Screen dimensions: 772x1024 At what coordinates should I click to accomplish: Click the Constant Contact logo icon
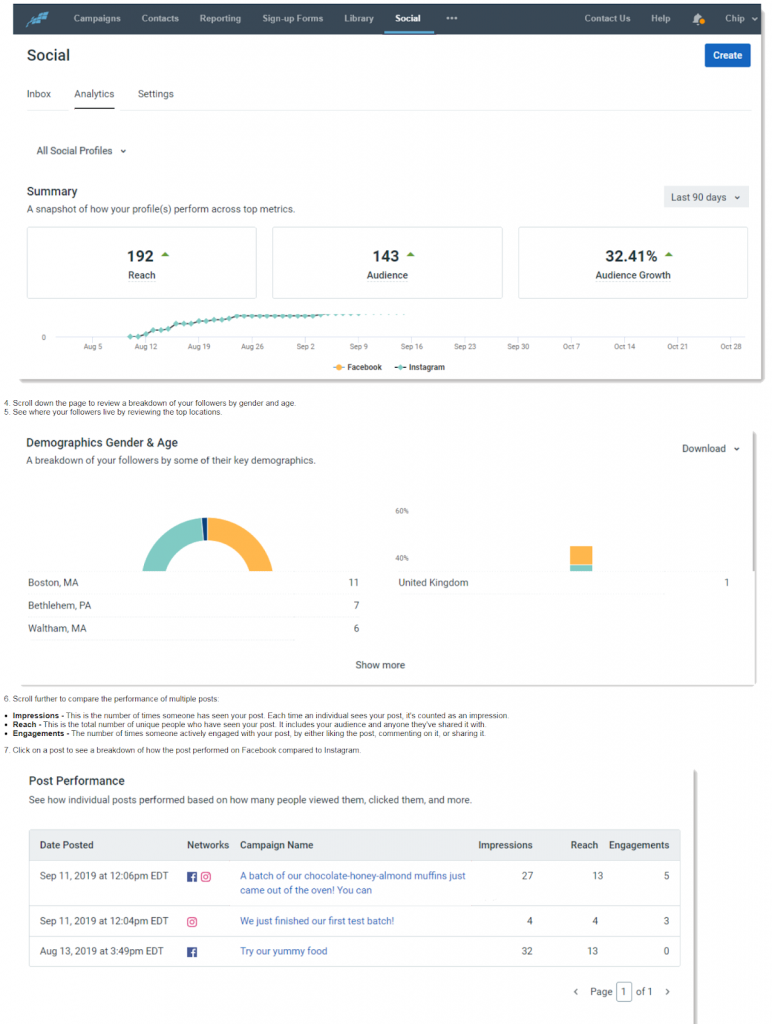(40, 18)
